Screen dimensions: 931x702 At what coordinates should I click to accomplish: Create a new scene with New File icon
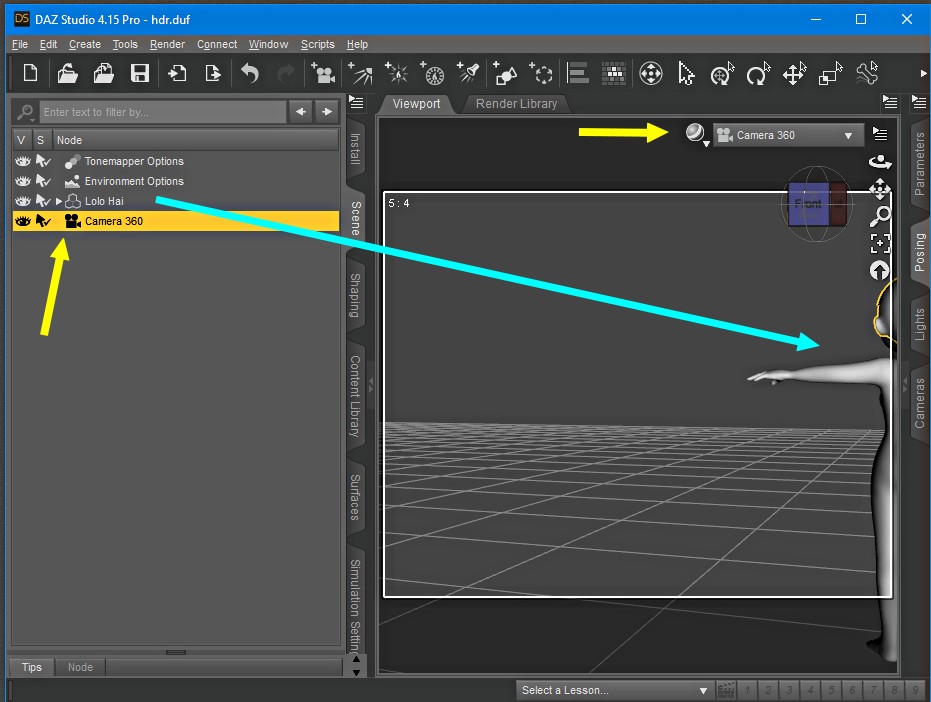pyautogui.click(x=30, y=74)
